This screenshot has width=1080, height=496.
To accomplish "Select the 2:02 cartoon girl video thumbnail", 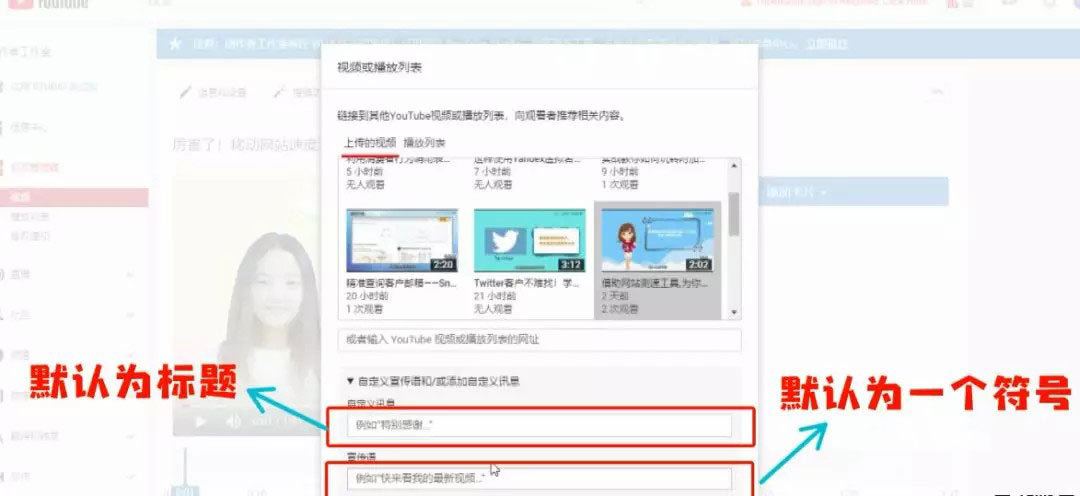I will [x=657, y=240].
